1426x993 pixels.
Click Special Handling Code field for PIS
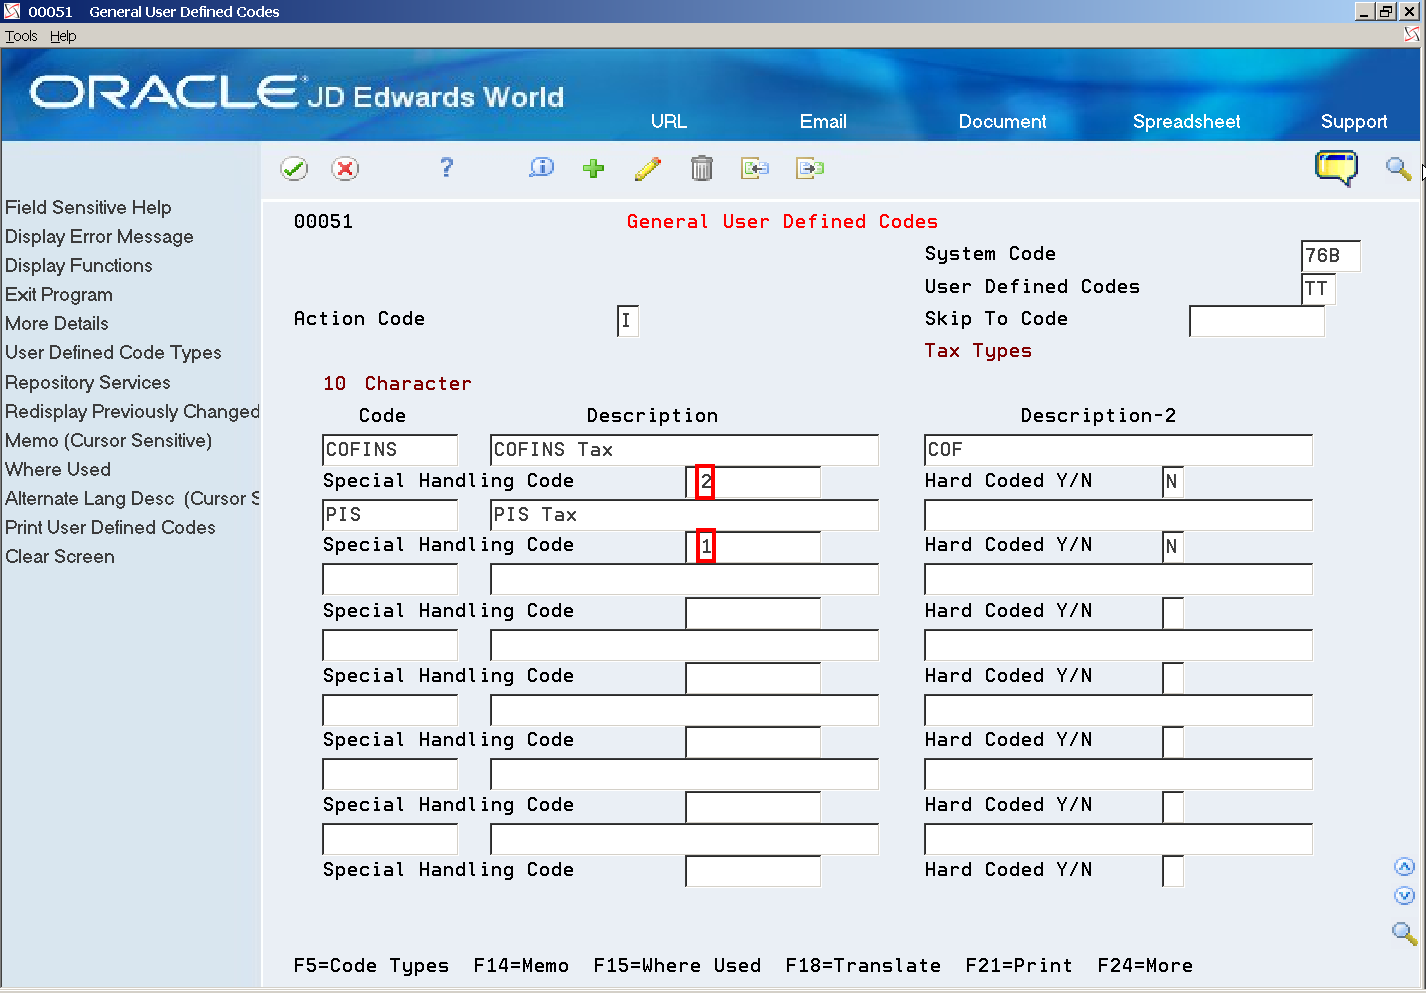[753, 547]
